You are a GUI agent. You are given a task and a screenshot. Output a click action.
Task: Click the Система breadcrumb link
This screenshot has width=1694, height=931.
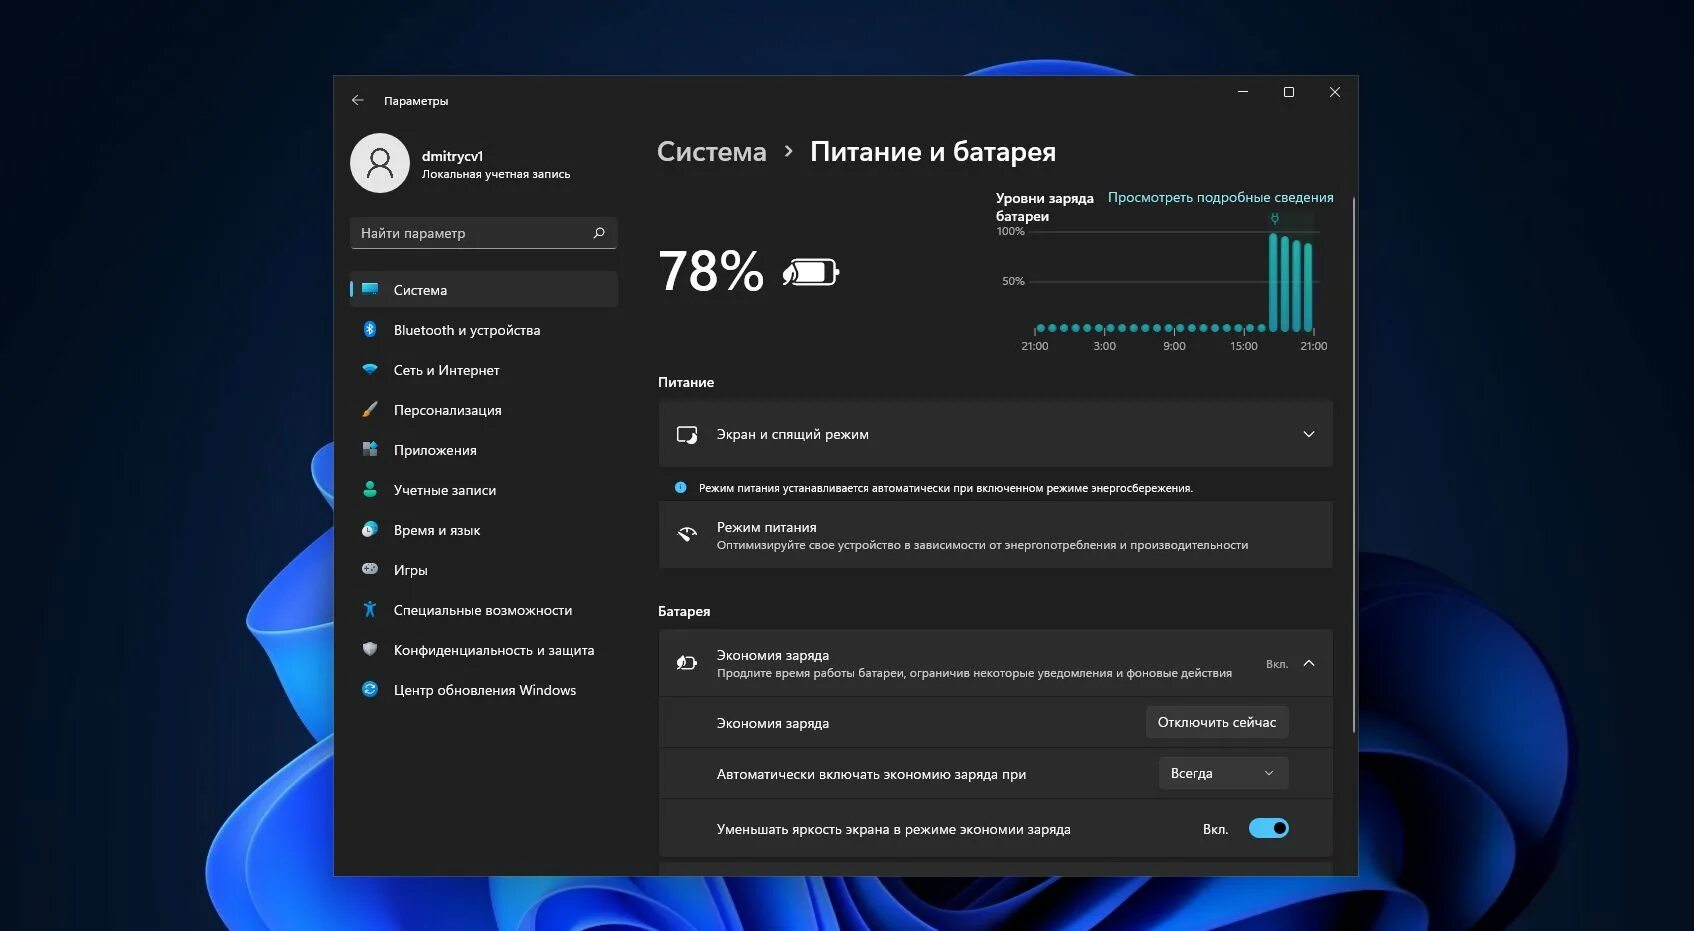711,152
